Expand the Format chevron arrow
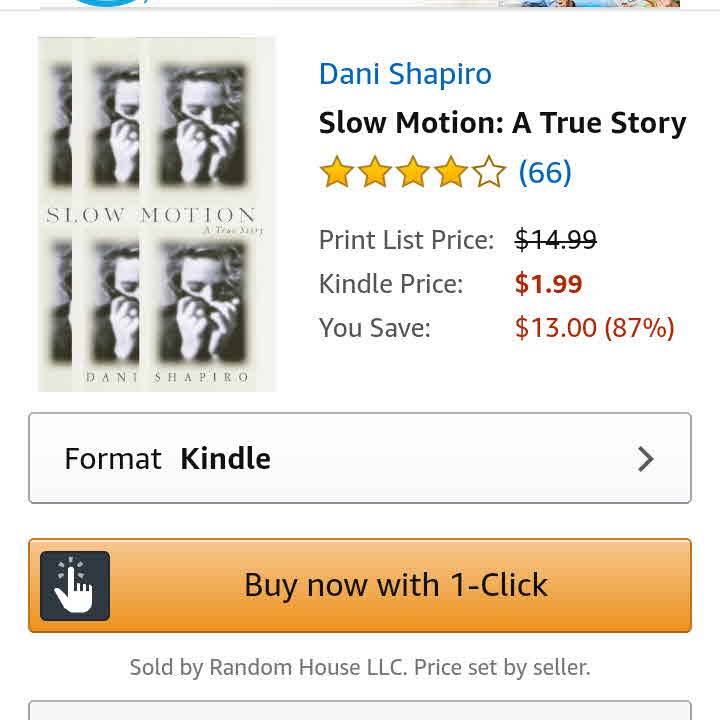The width and height of the screenshot is (720, 720). 646,459
